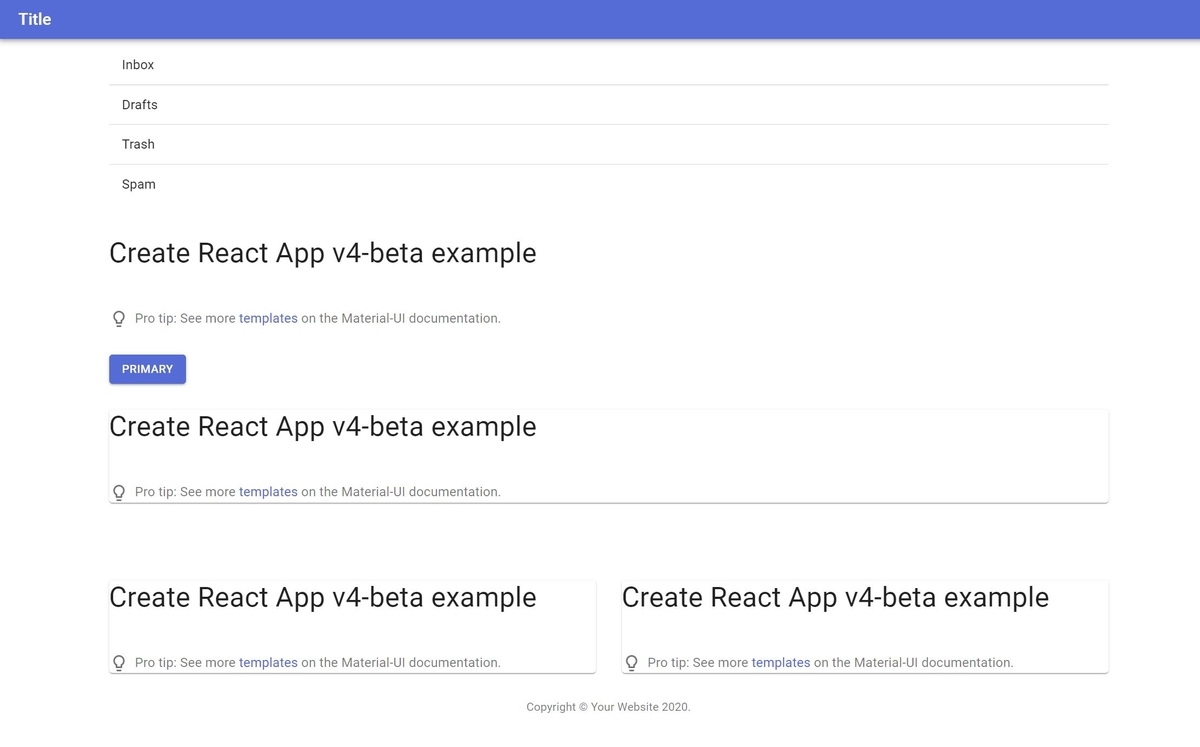Click the lightbulb icon in the bottom-left card
Image resolution: width=1200 pixels, height=747 pixels.
pyautogui.click(x=119, y=663)
